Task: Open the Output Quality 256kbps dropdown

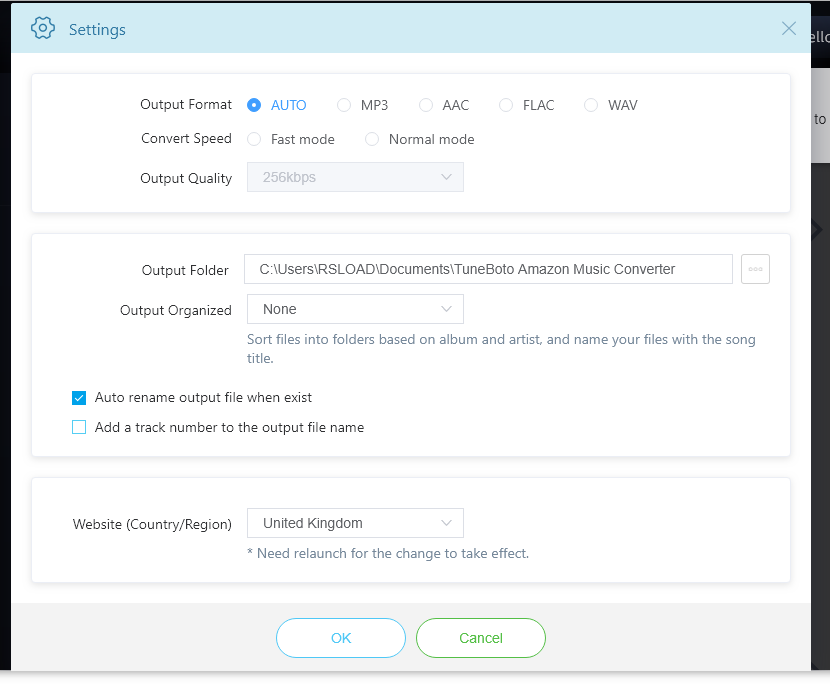Action: tap(355, 177)
